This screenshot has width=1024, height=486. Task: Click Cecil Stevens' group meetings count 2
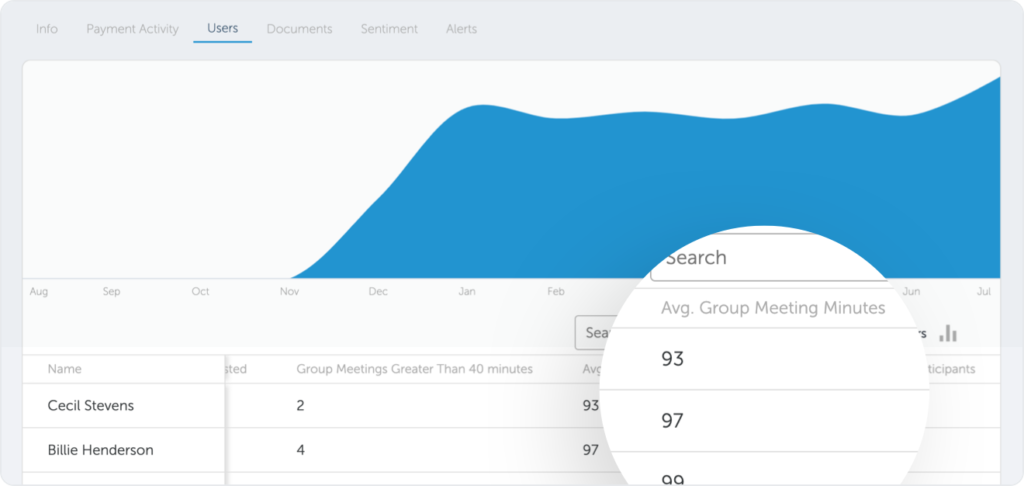point(300,406)
